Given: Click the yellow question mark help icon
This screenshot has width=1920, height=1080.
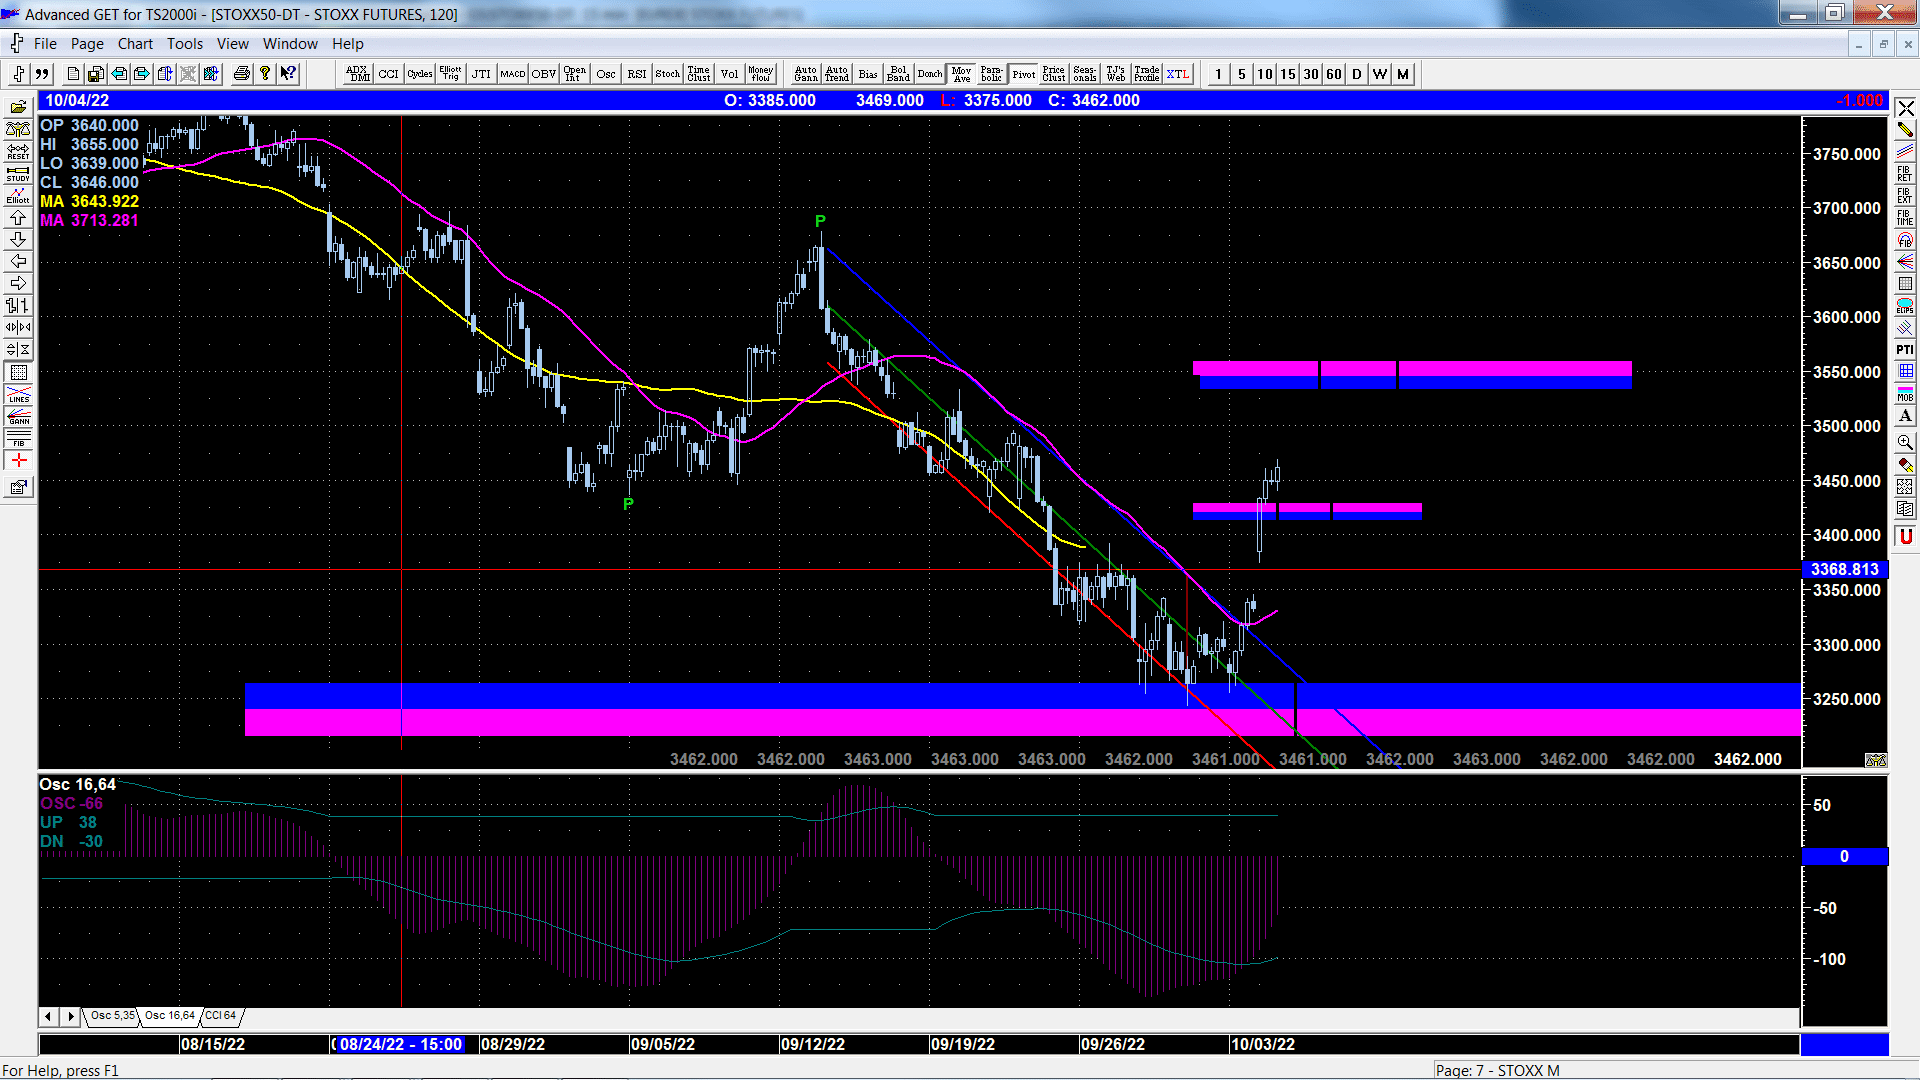Looking at the screenshot, I should (x=265, y=74).
